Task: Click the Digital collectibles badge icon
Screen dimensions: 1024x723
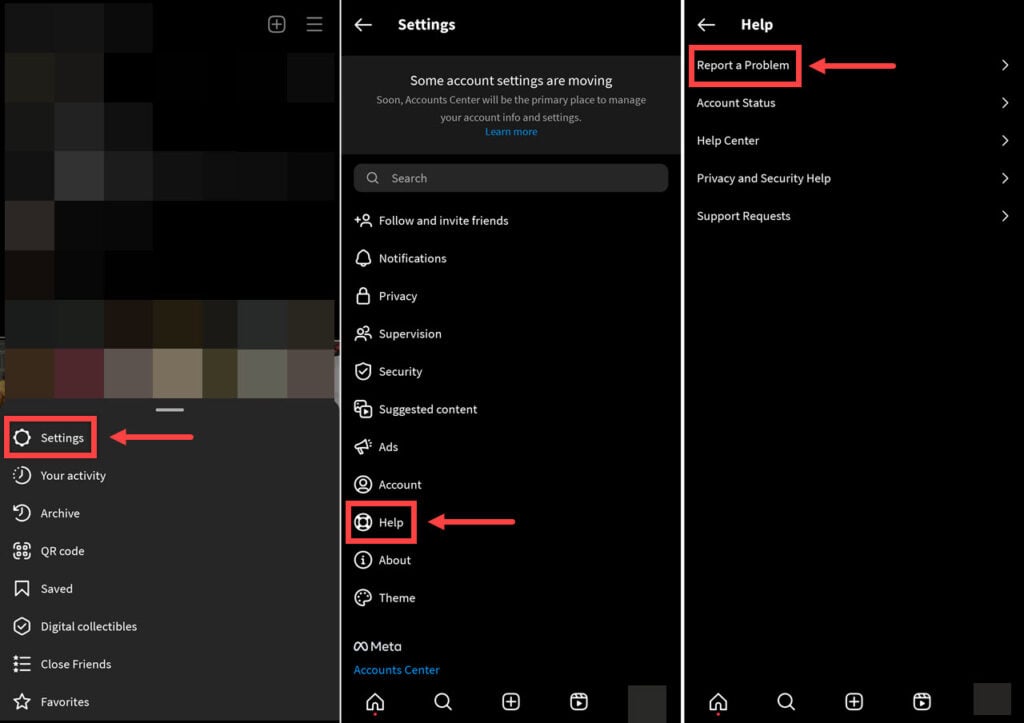Action: (x=22, y=626)
